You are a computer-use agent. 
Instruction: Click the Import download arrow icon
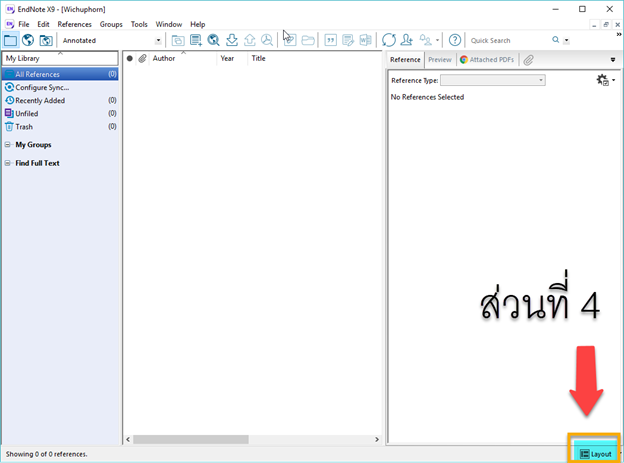coord(232,40)
